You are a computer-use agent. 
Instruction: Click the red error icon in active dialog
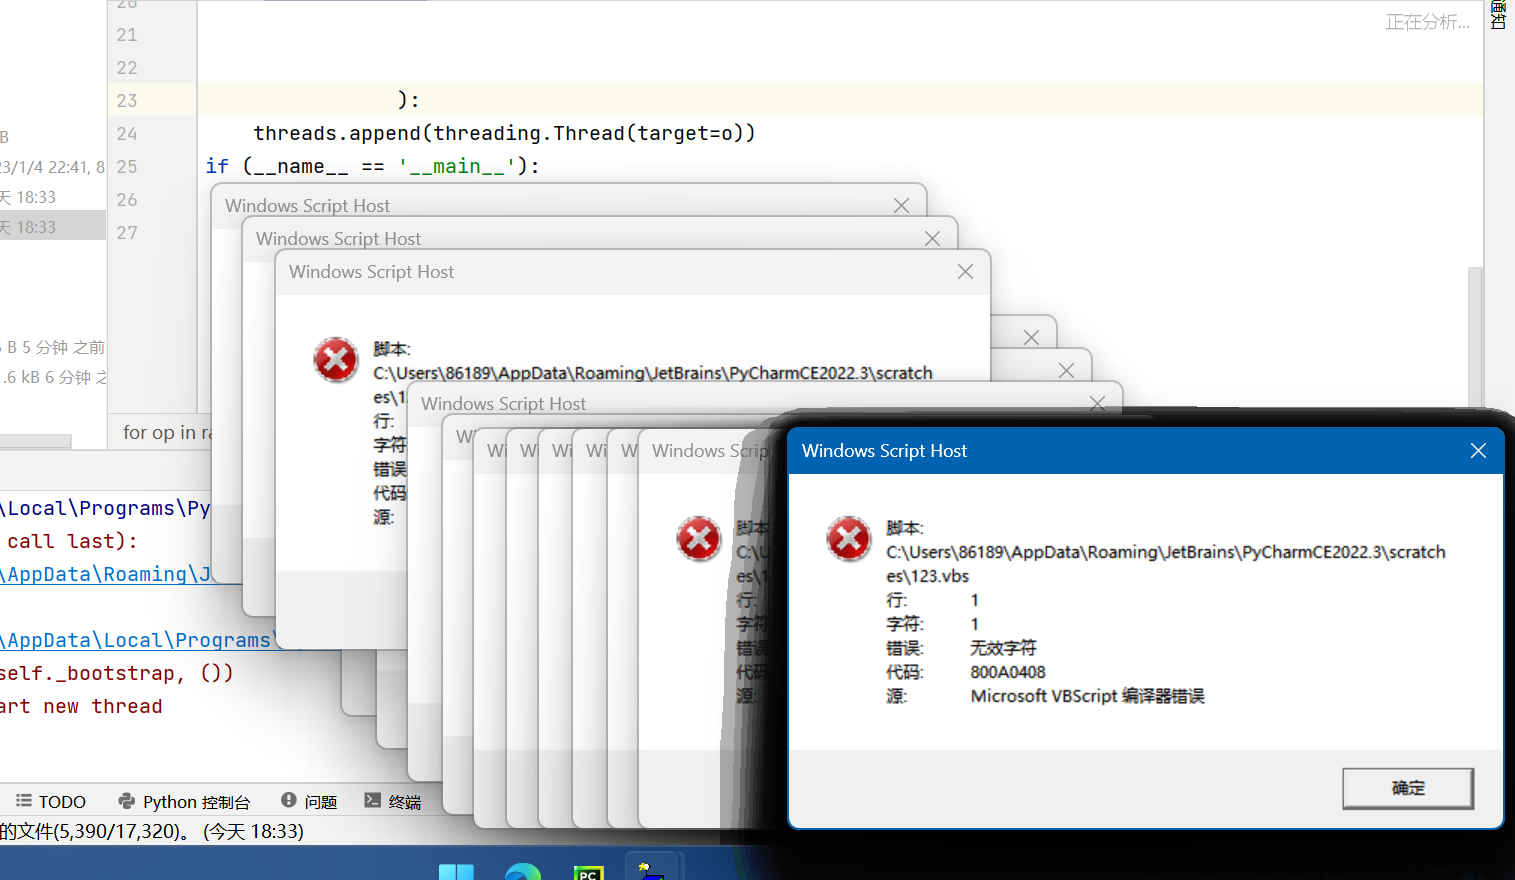(x=849, y=539)
